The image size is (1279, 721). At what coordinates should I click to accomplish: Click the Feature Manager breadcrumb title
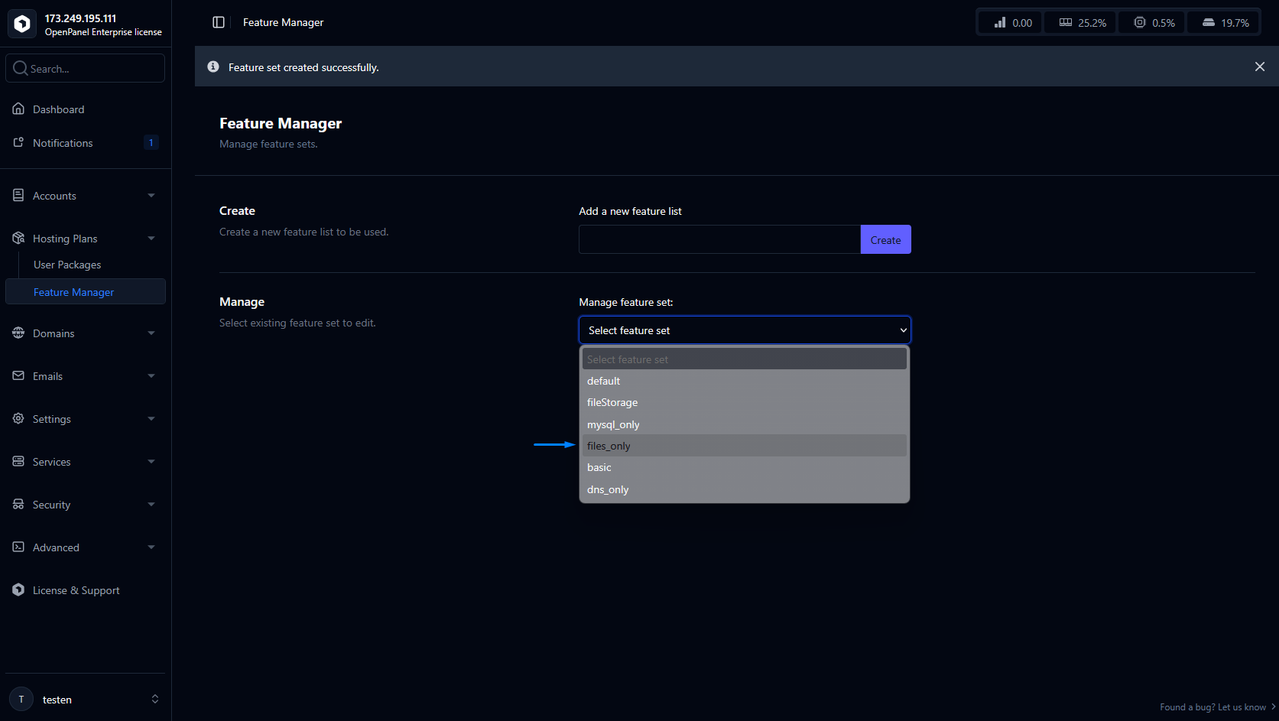(283, 22)
